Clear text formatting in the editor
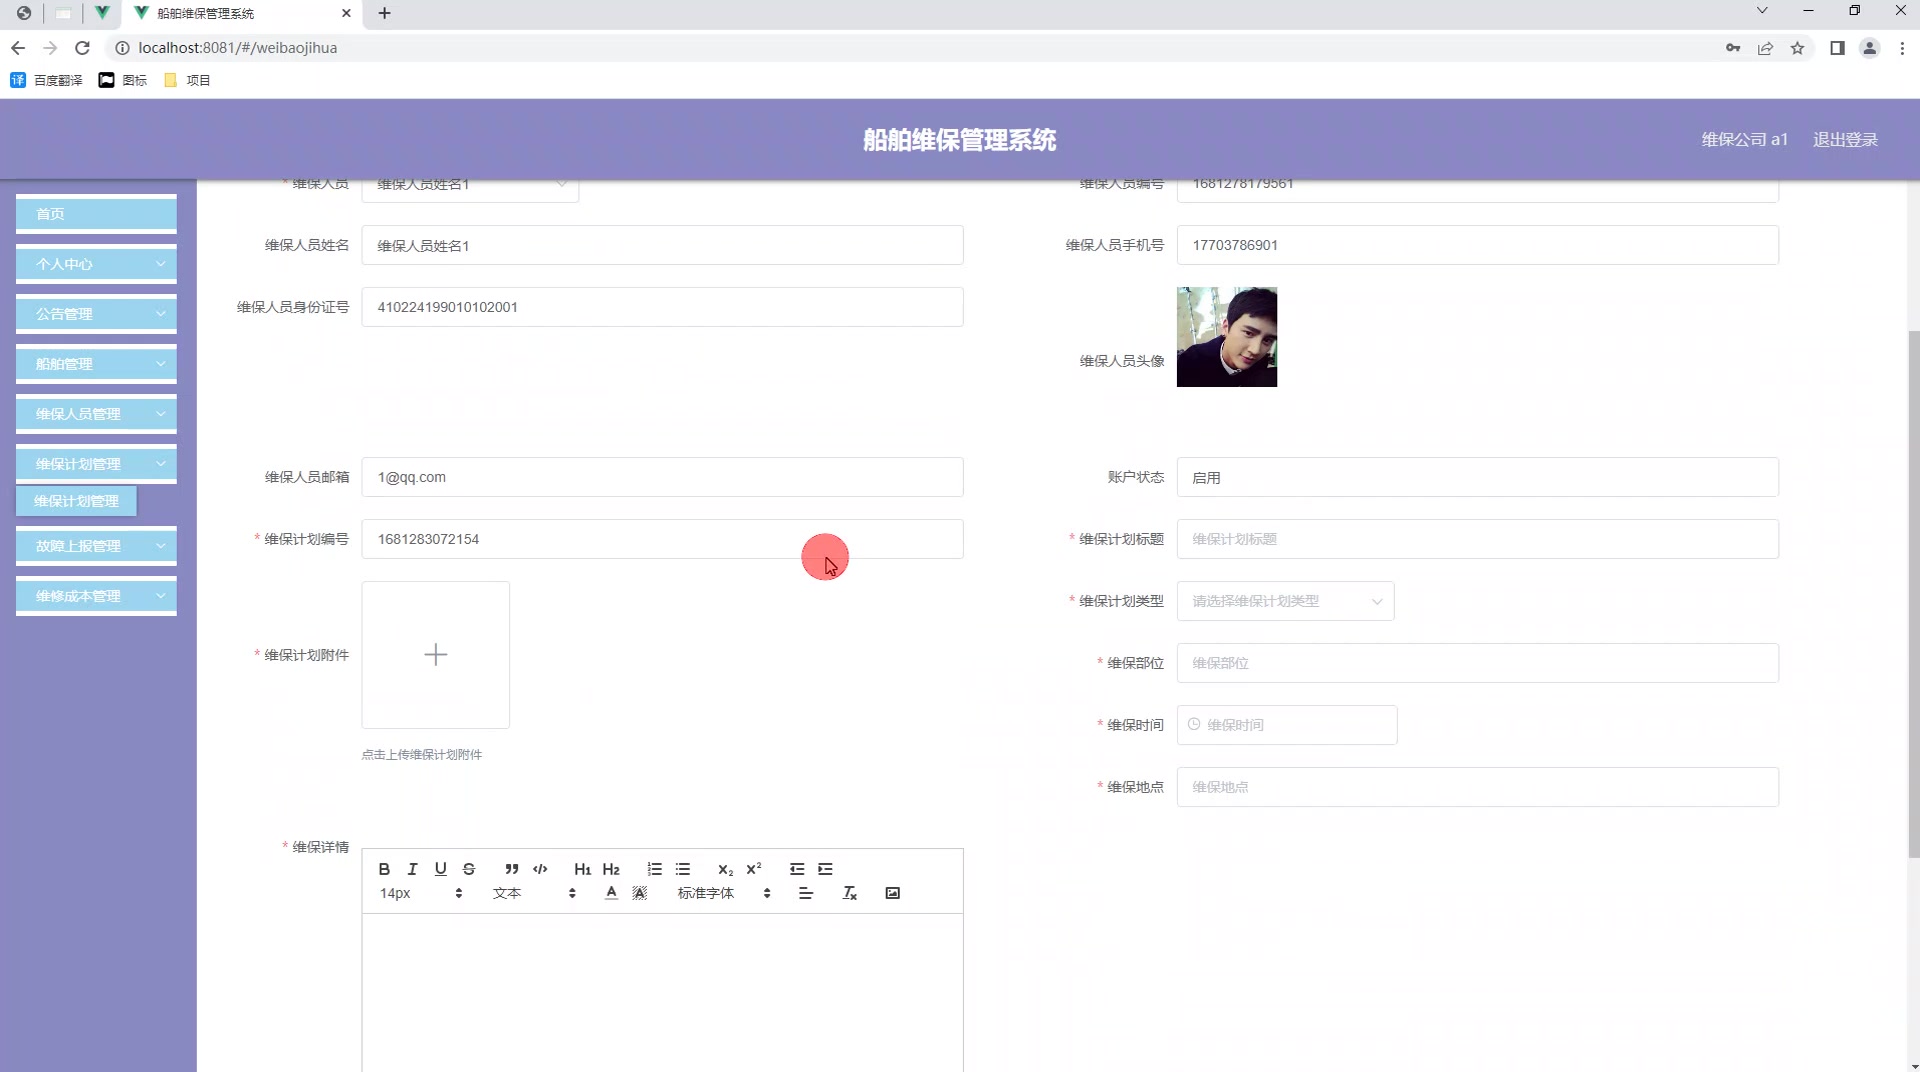This screenshot has height=1072, width=1920. point(850,893)
